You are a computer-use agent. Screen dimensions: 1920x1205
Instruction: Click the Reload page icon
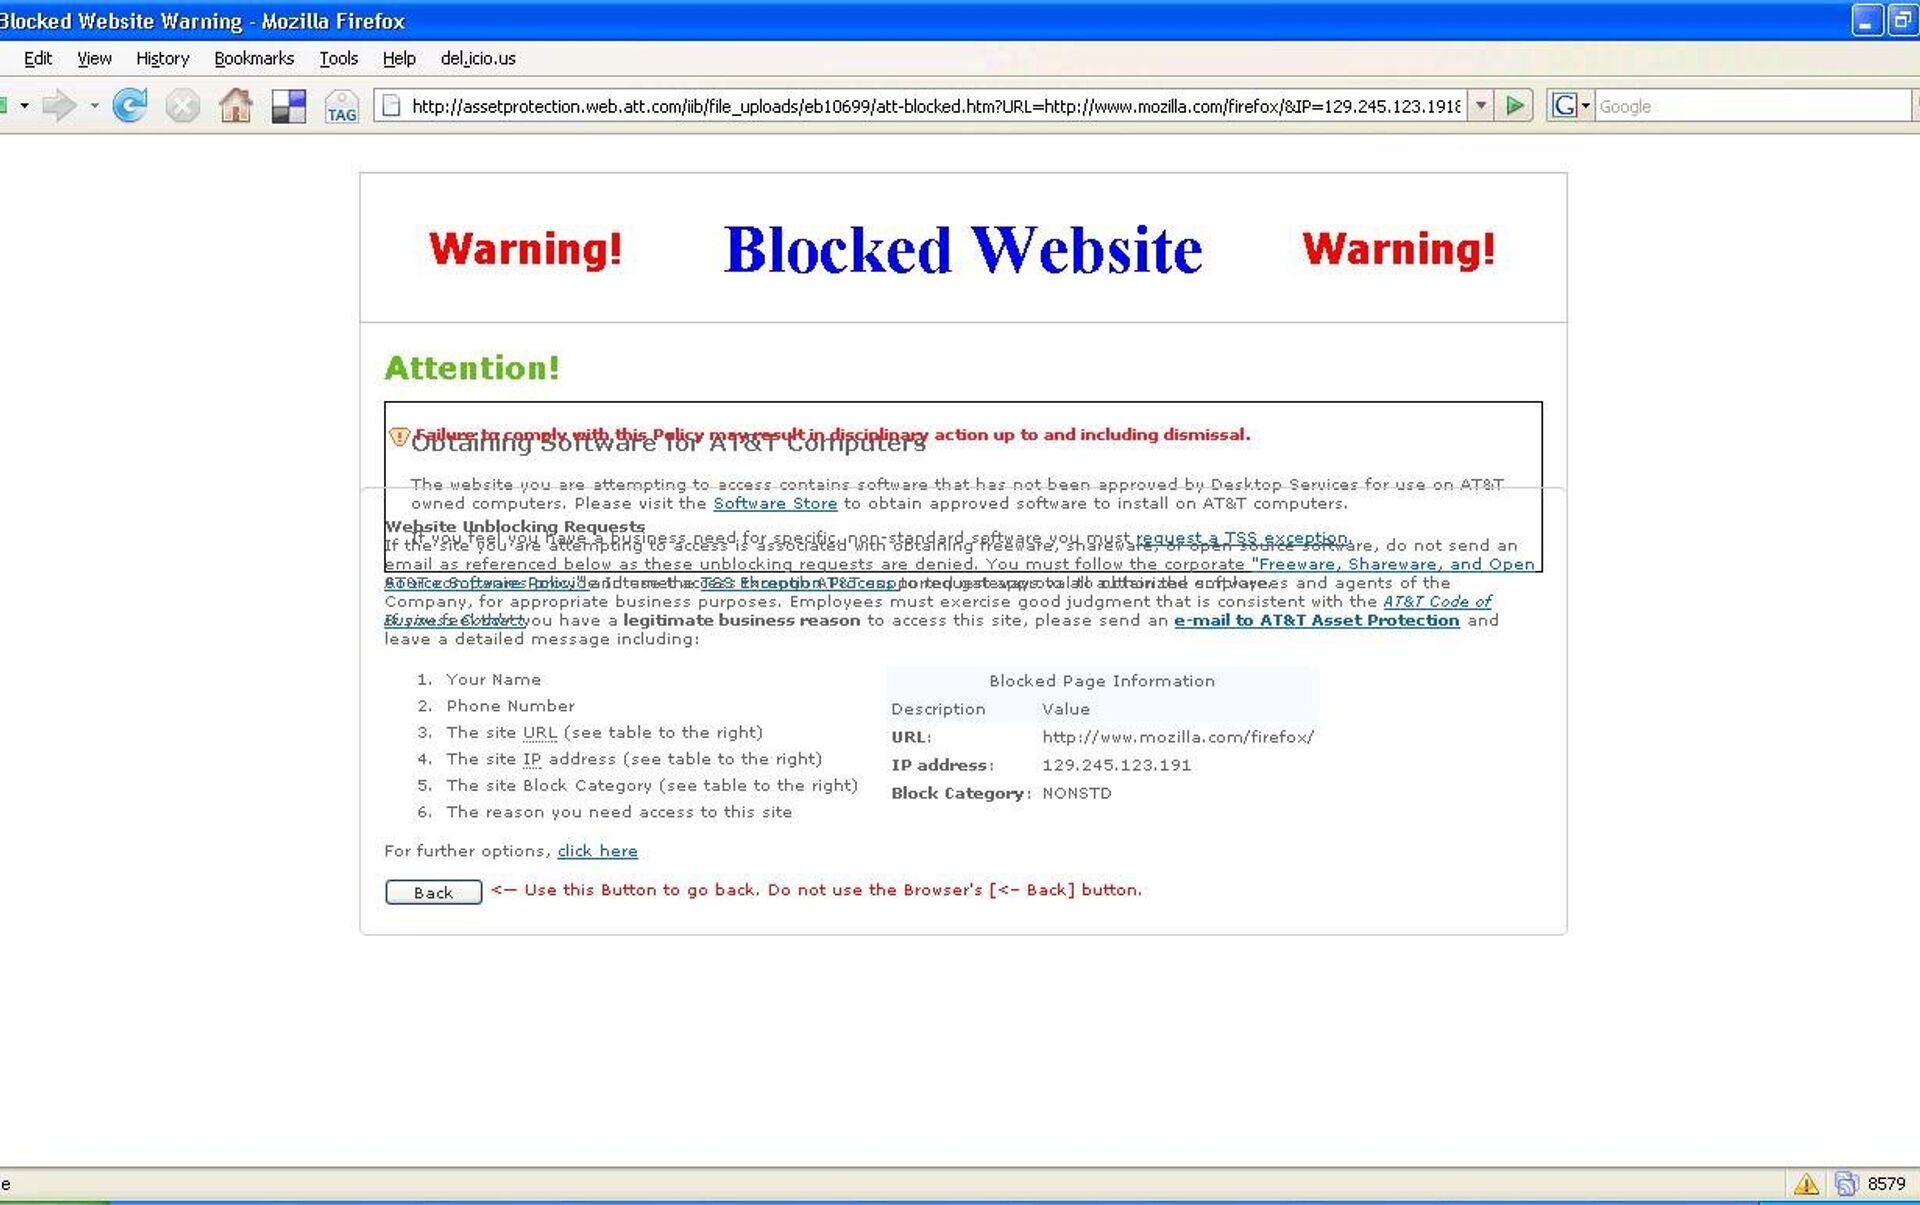pyautogui.click(x=129, y=105)
